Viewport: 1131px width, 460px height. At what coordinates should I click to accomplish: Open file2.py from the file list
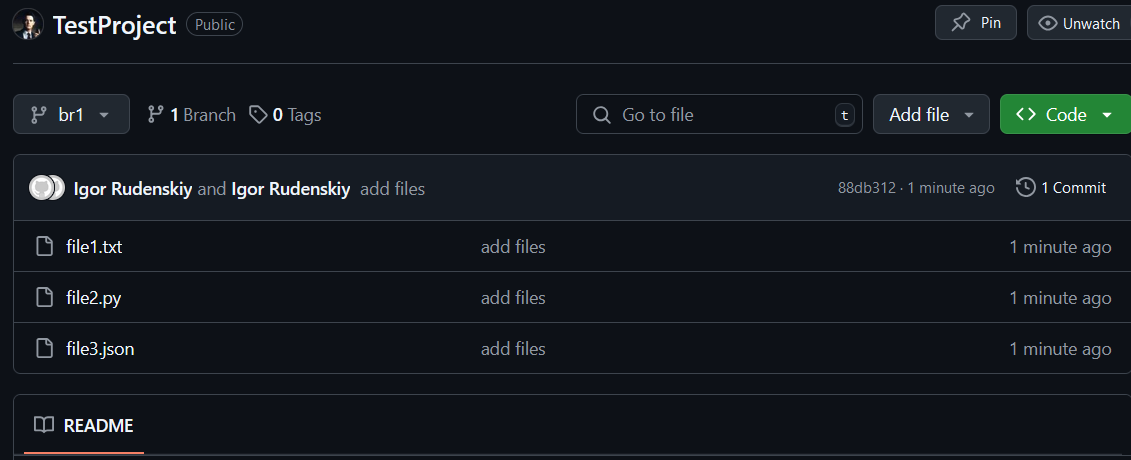coord(94,298)
